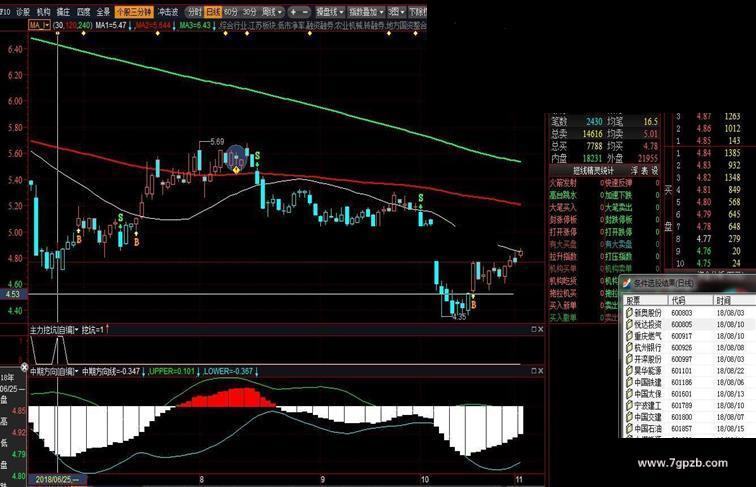Open the 冲击波 view
This screenshot has width=756, height=487.
click(168, 12)
